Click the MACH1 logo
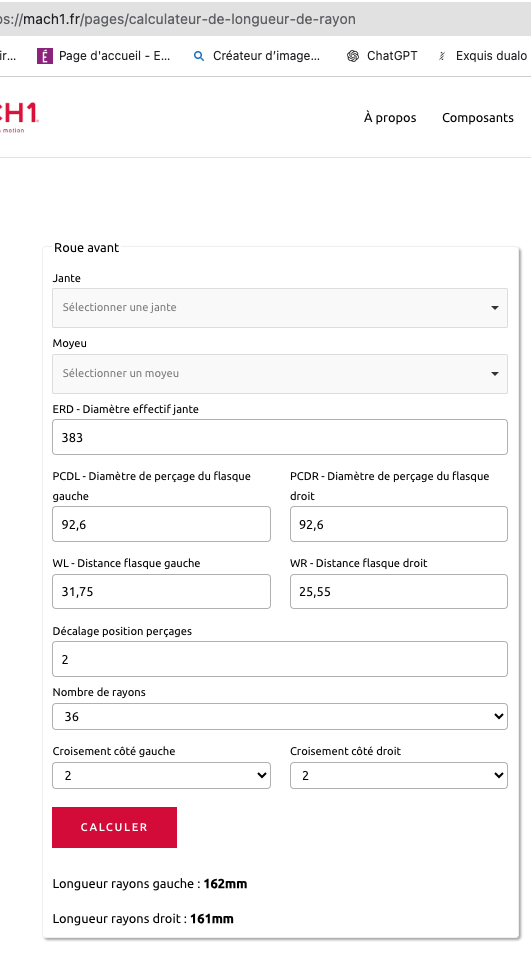Viewport: 531px width, 963px height. [18, 117]
